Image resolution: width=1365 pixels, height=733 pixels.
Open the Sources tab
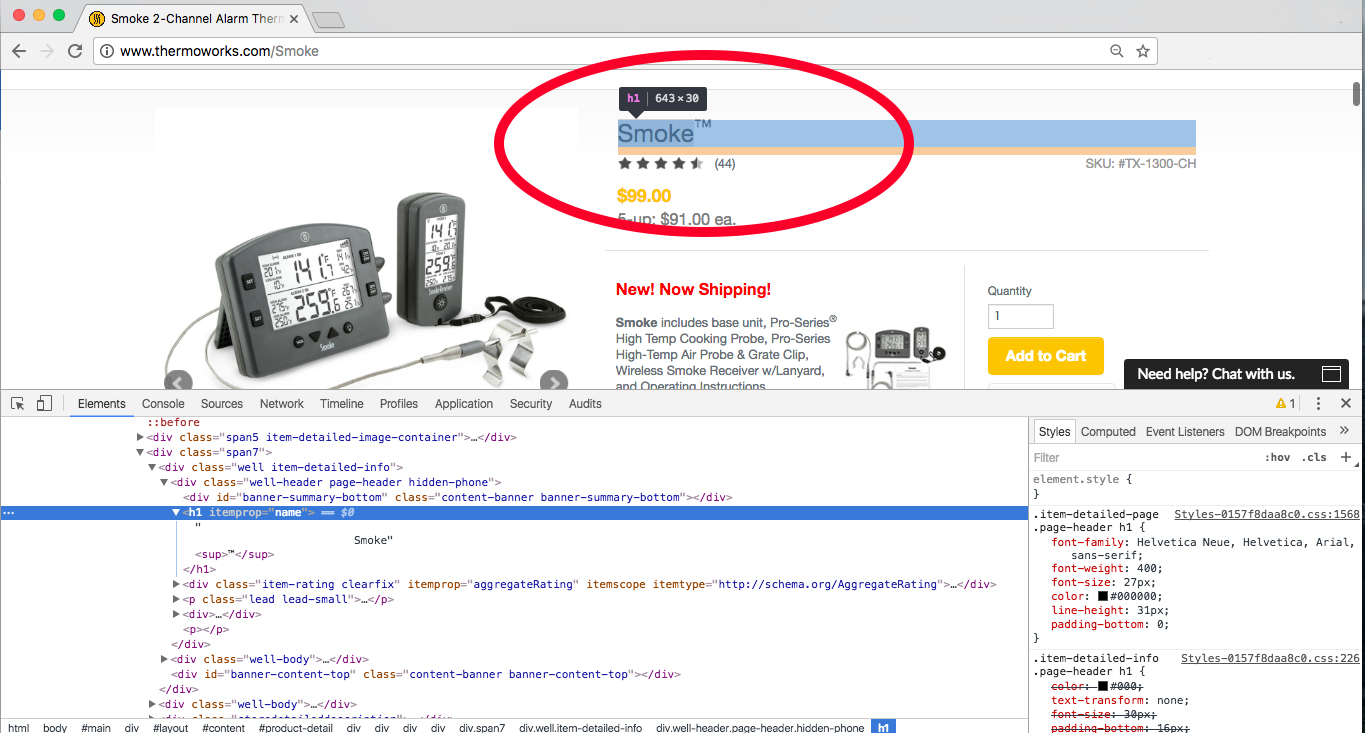point(222,404)
